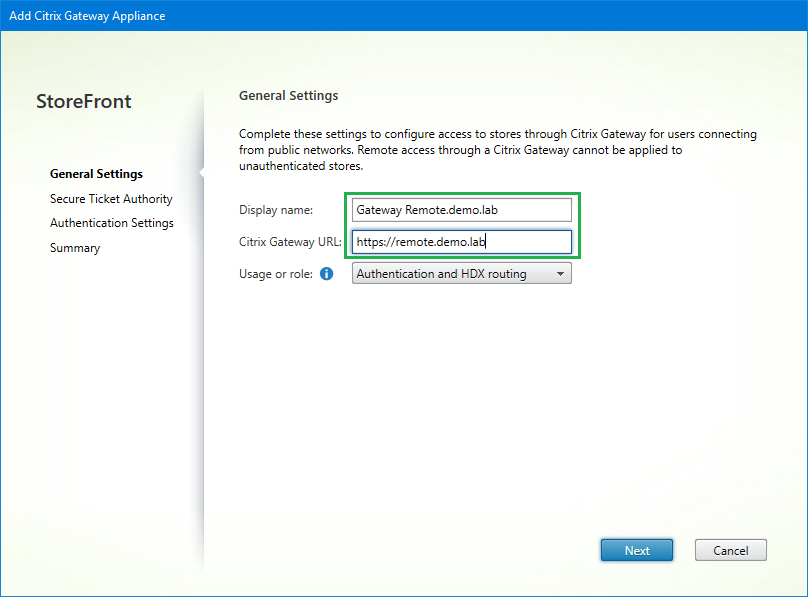
Task: Click the Usage or role info icon
Action: (x=326, y=274)
